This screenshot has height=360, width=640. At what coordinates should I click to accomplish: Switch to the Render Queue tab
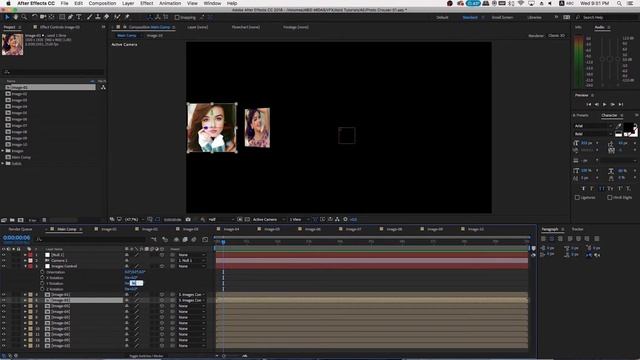(x=20, y=229)
